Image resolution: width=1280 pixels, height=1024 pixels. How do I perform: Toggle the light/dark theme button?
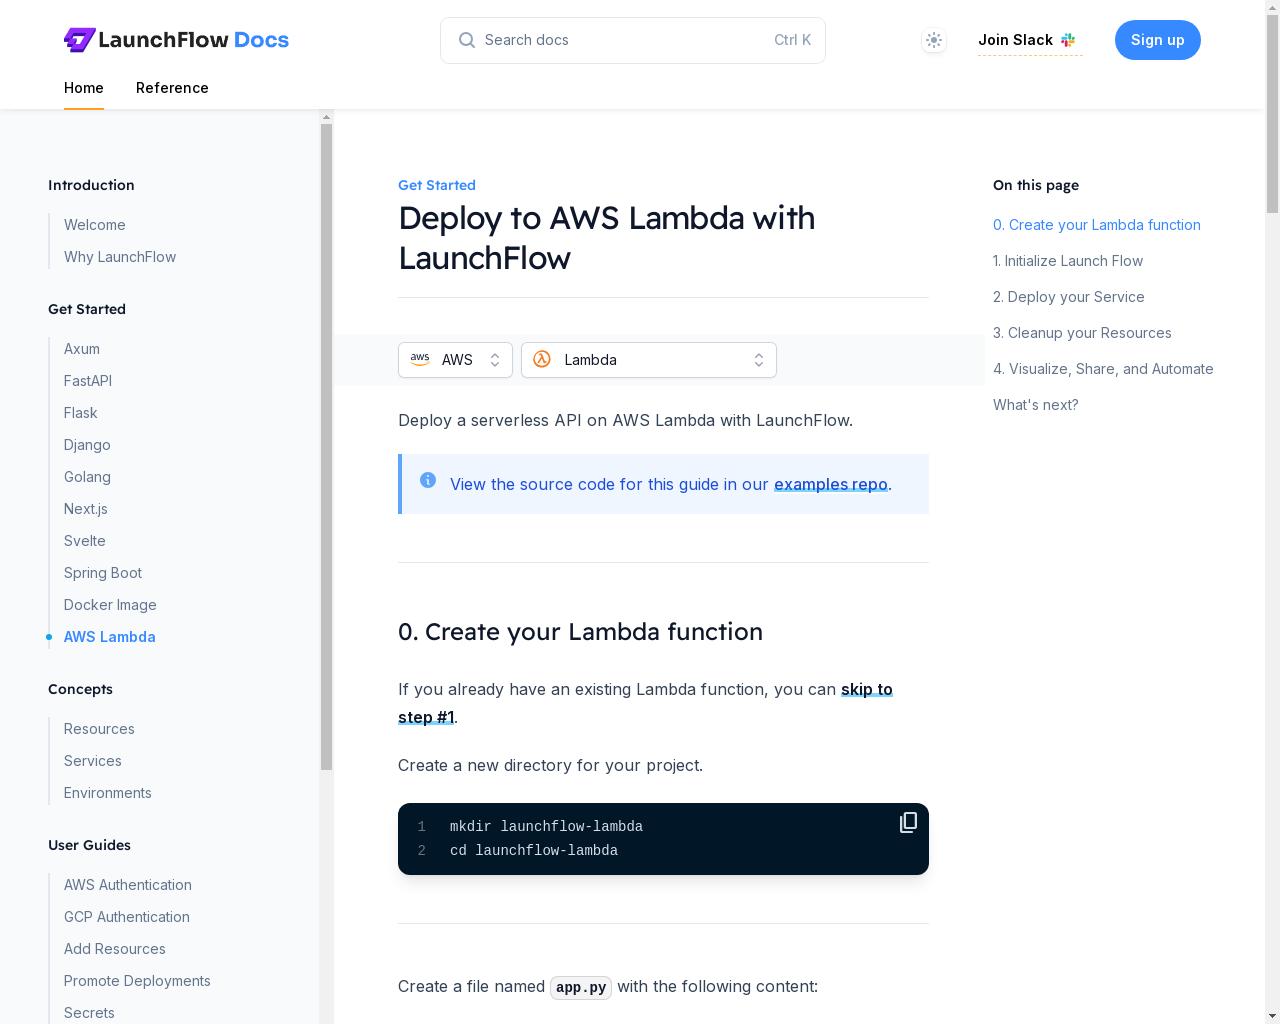(x=934, y=40)
